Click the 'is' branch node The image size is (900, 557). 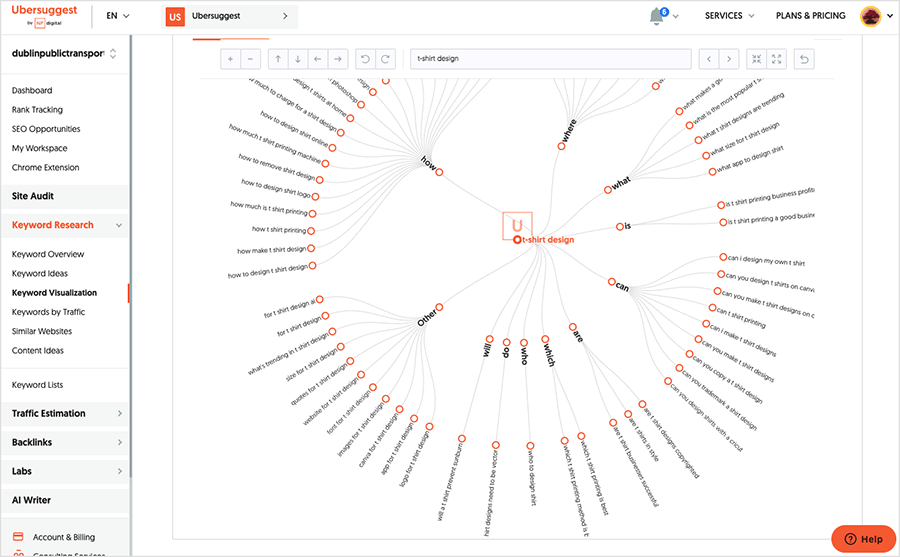620,227
